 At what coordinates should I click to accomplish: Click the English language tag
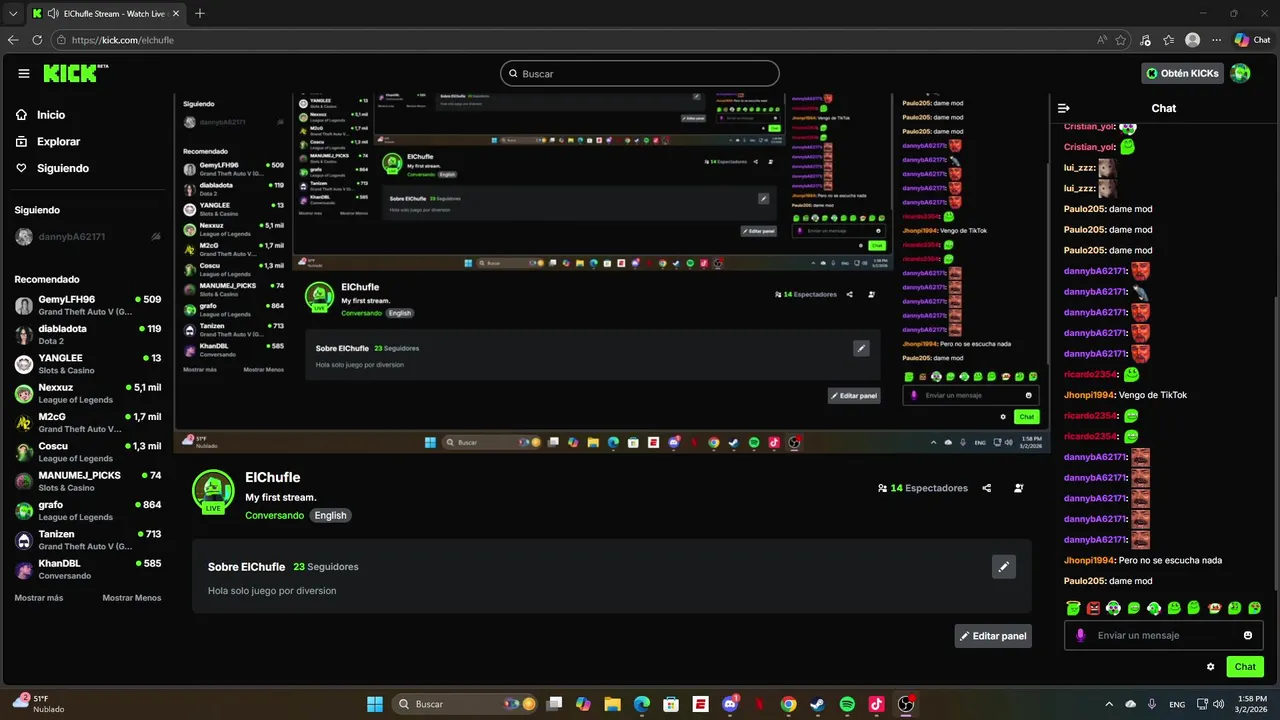(330, 516)
